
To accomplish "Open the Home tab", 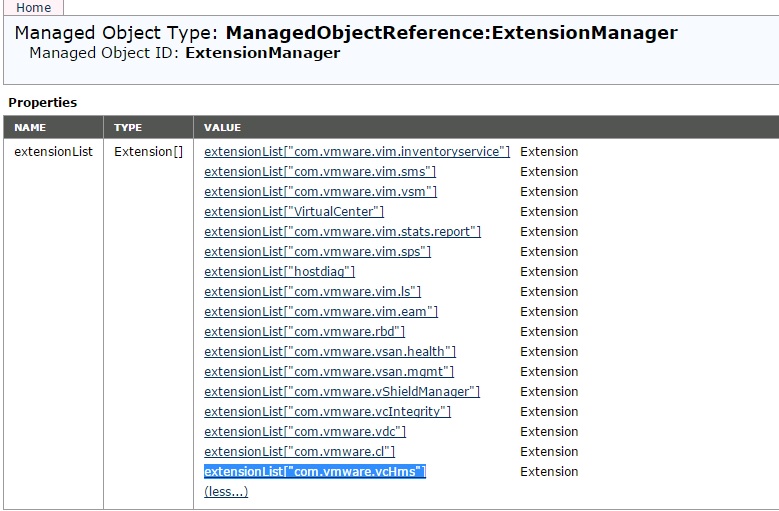I will [x=33, y=7].
